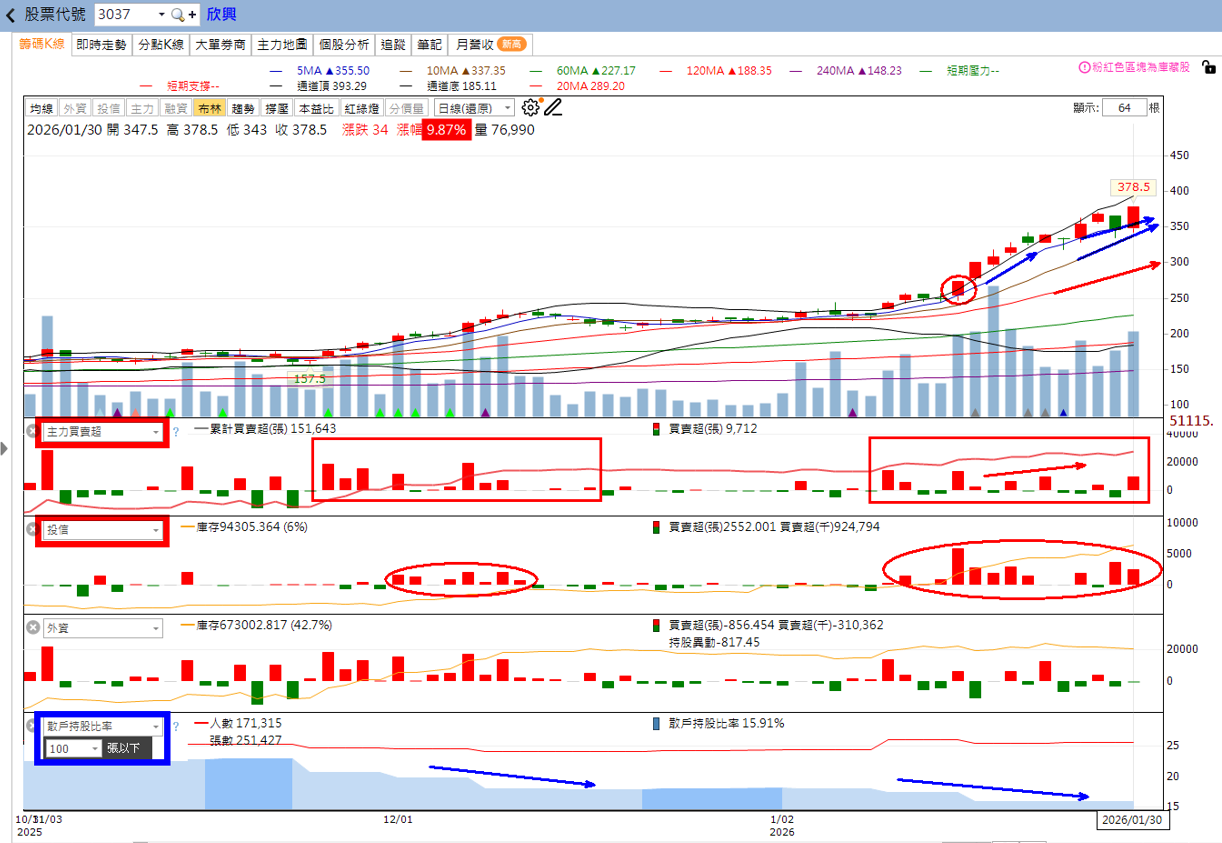Viewport: 1222px width, 843px height.
Task: Switch to the 分點K線 tab
Action: click(161, 44)
